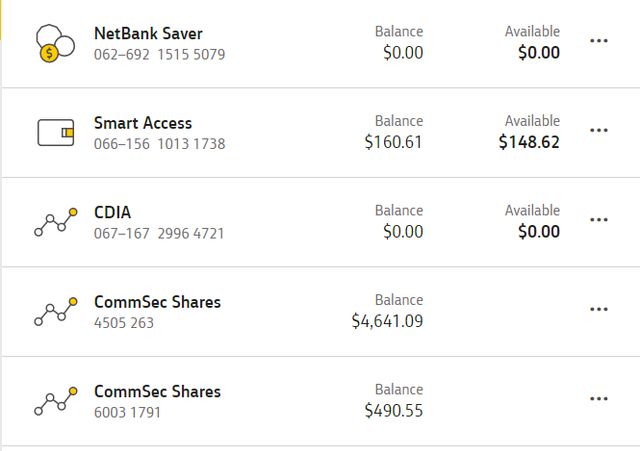Click the CDIA graph icon
The height and width of the screenshot is (451, 640).
click(x=56, y=222)
